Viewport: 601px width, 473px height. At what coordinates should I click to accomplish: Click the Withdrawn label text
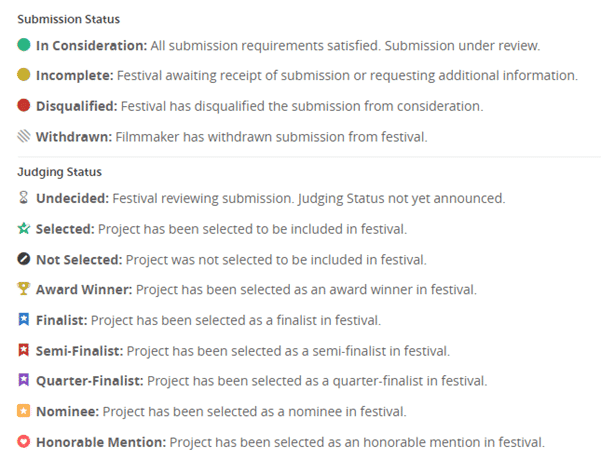pyautogui.click(x=74, y=137)
